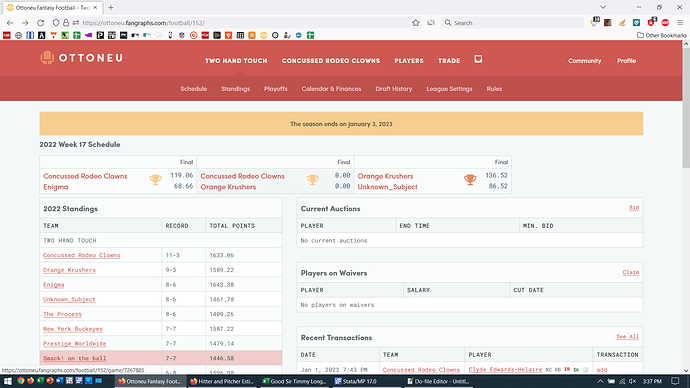Click in the Firefox Search box
690x388 pixels.
[x=513, y=23]
